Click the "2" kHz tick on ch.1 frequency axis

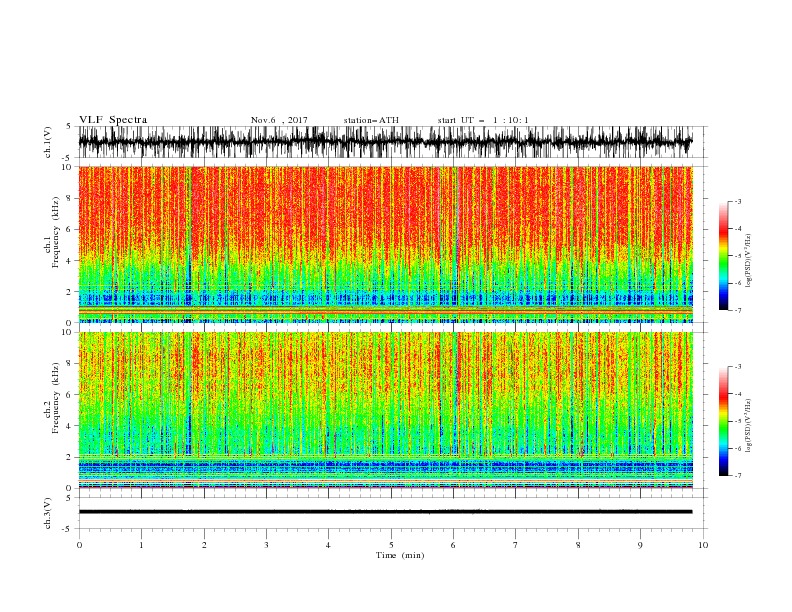click(69, 292)
